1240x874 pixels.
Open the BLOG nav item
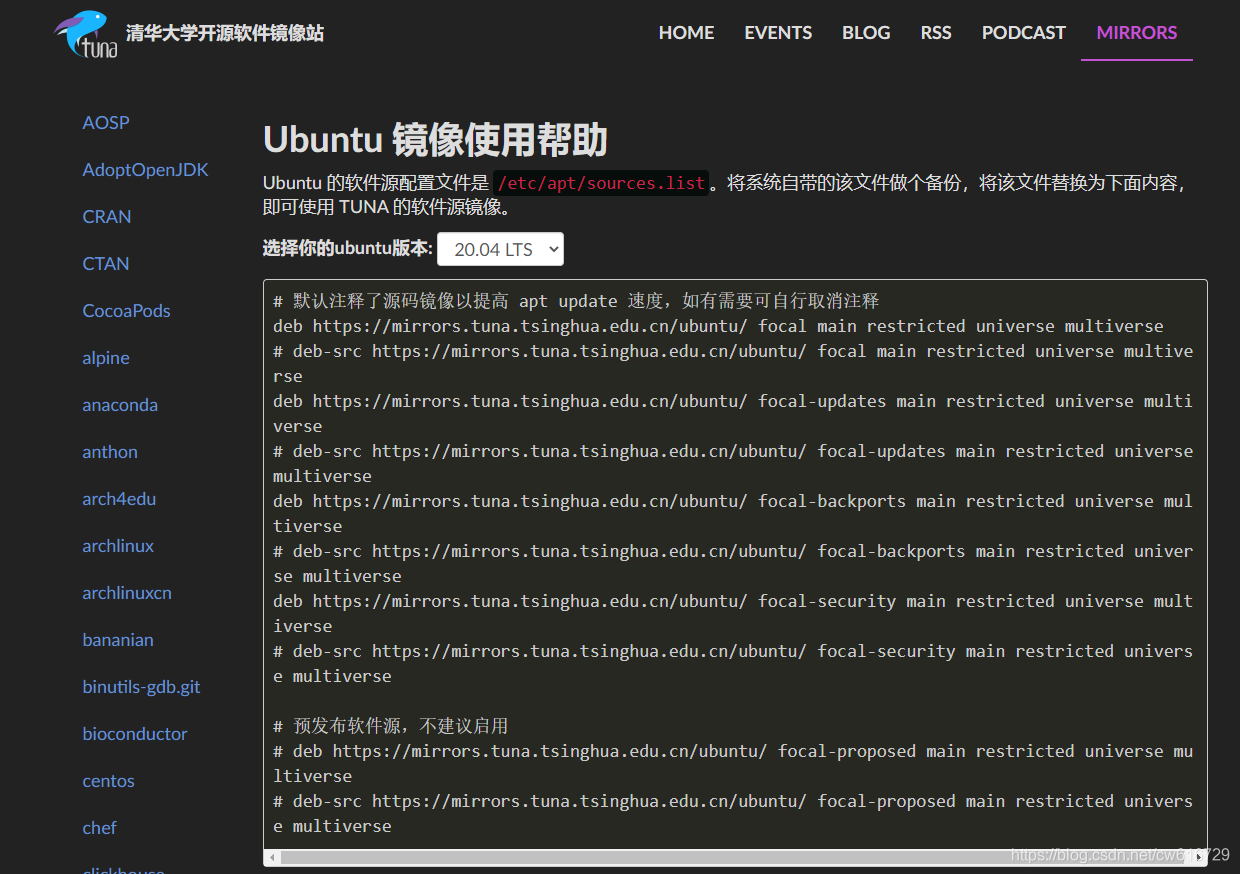(x=866, y=32)
